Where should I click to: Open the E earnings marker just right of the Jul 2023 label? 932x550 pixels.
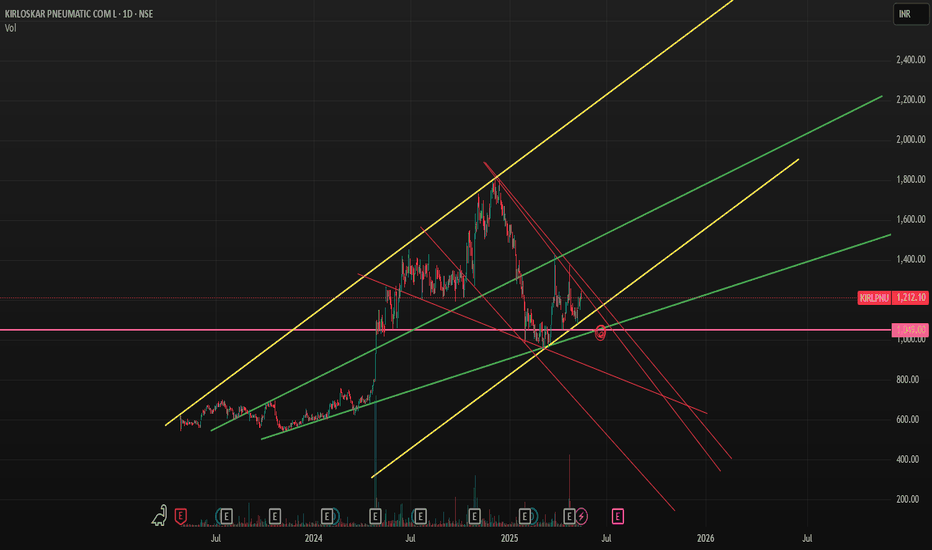pyautogui.click(x=226, y=516)
